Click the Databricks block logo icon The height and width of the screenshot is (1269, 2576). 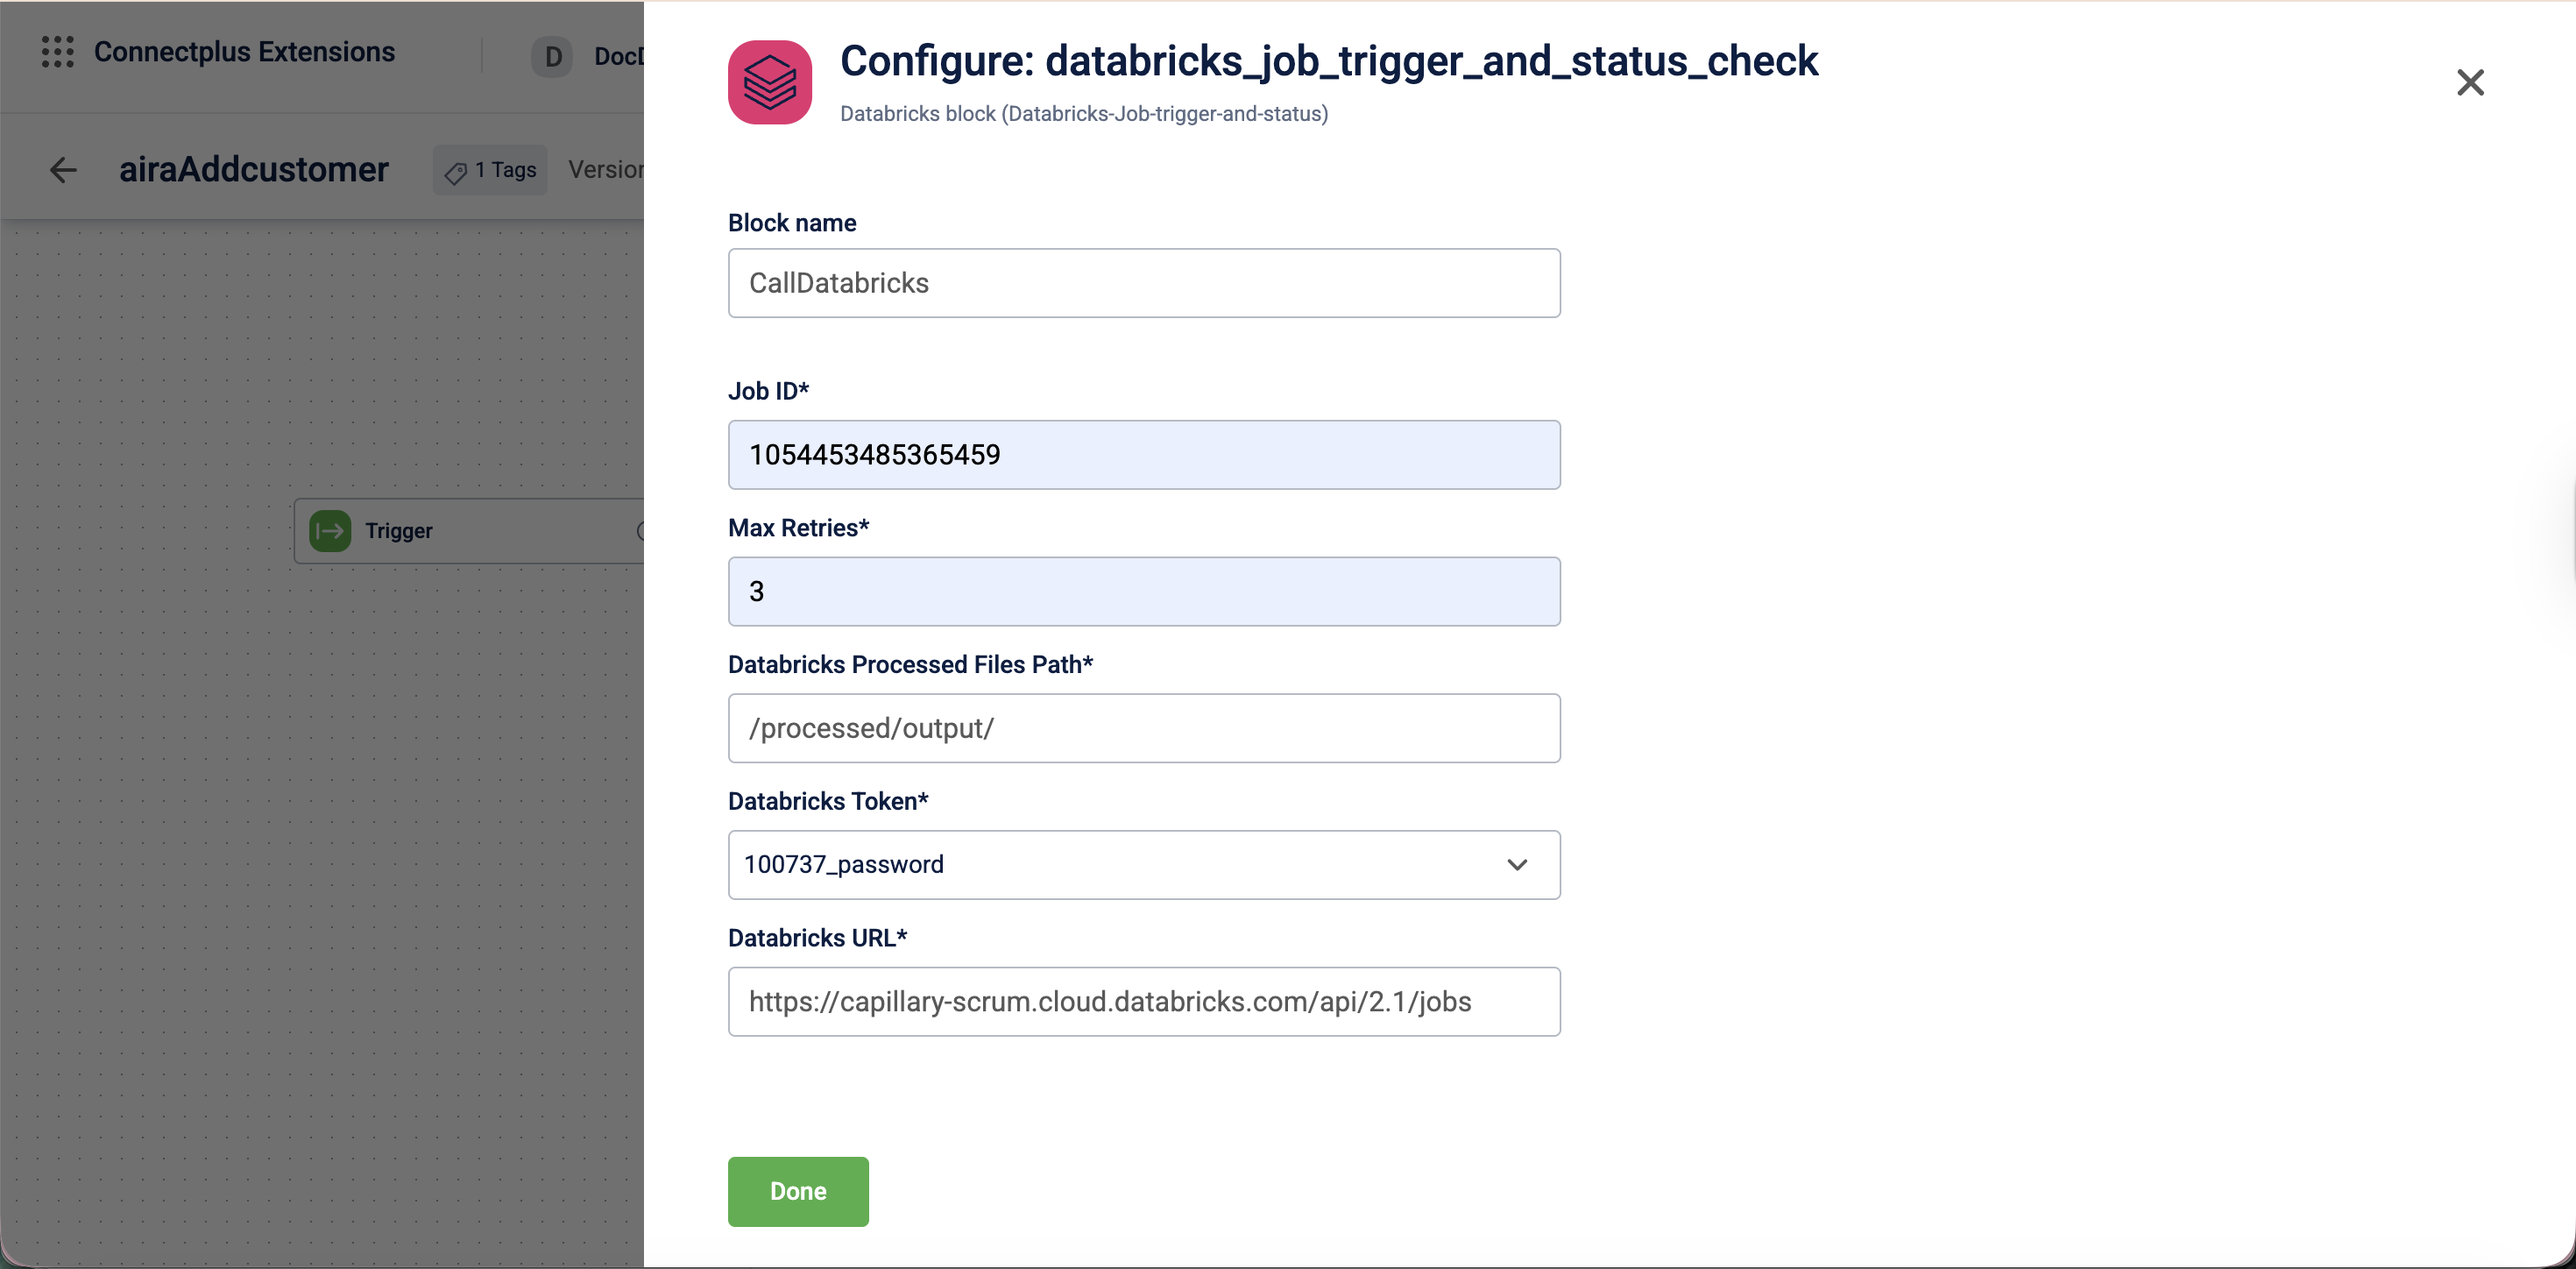tap(769, 82)
